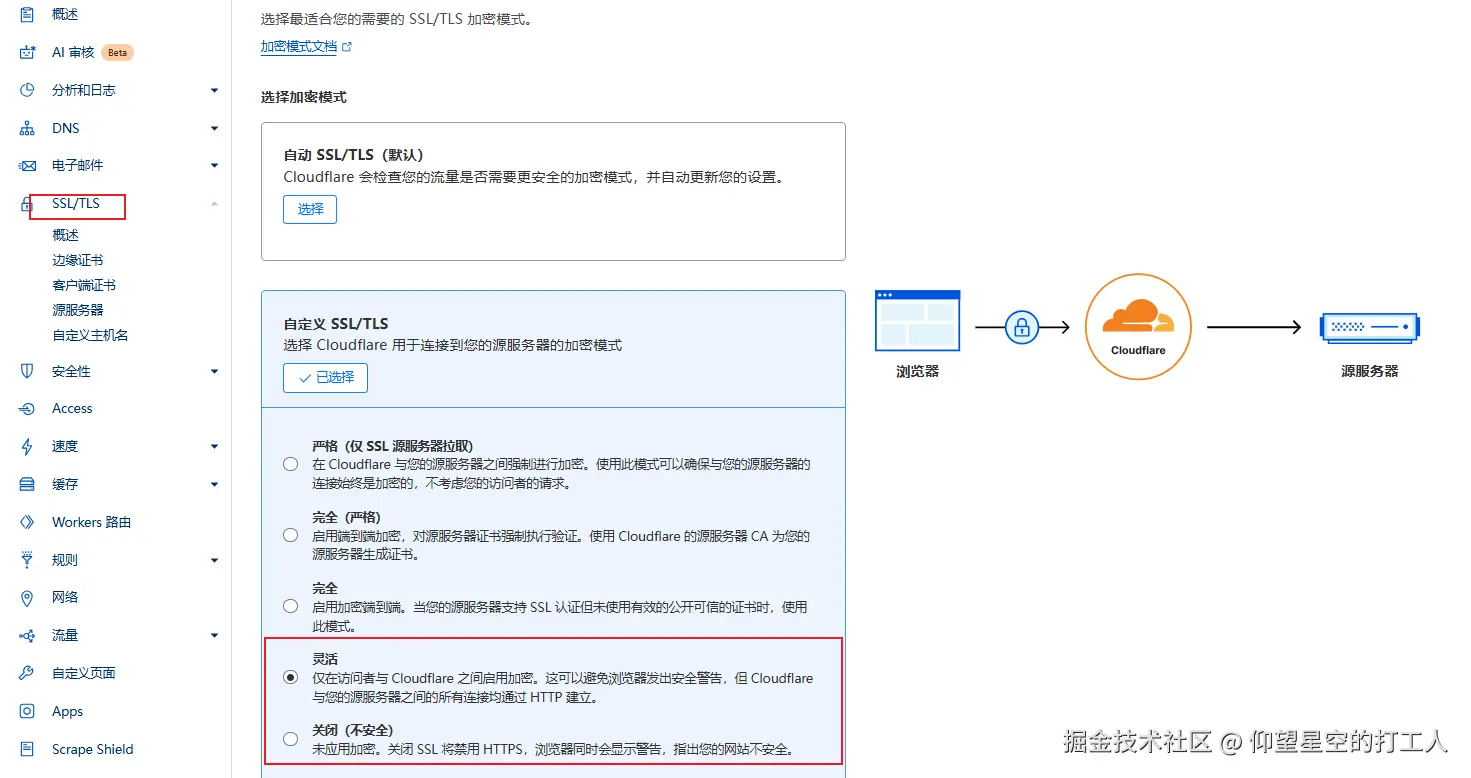Click the 选择加密模式 section heading
The image size is (1471, 778).
tap(304, 97)
